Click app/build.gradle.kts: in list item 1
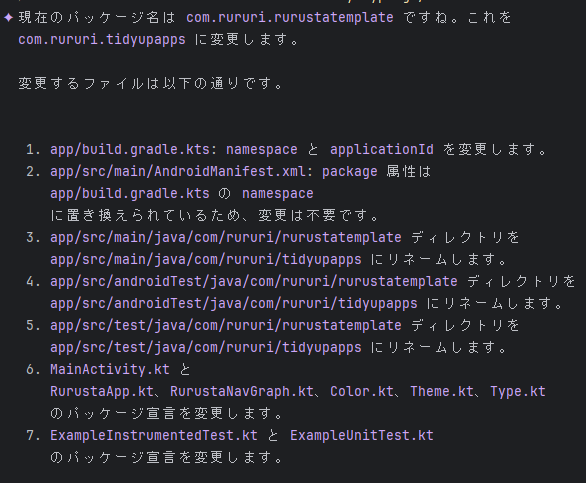586x483 pixels. pos(133,150)
